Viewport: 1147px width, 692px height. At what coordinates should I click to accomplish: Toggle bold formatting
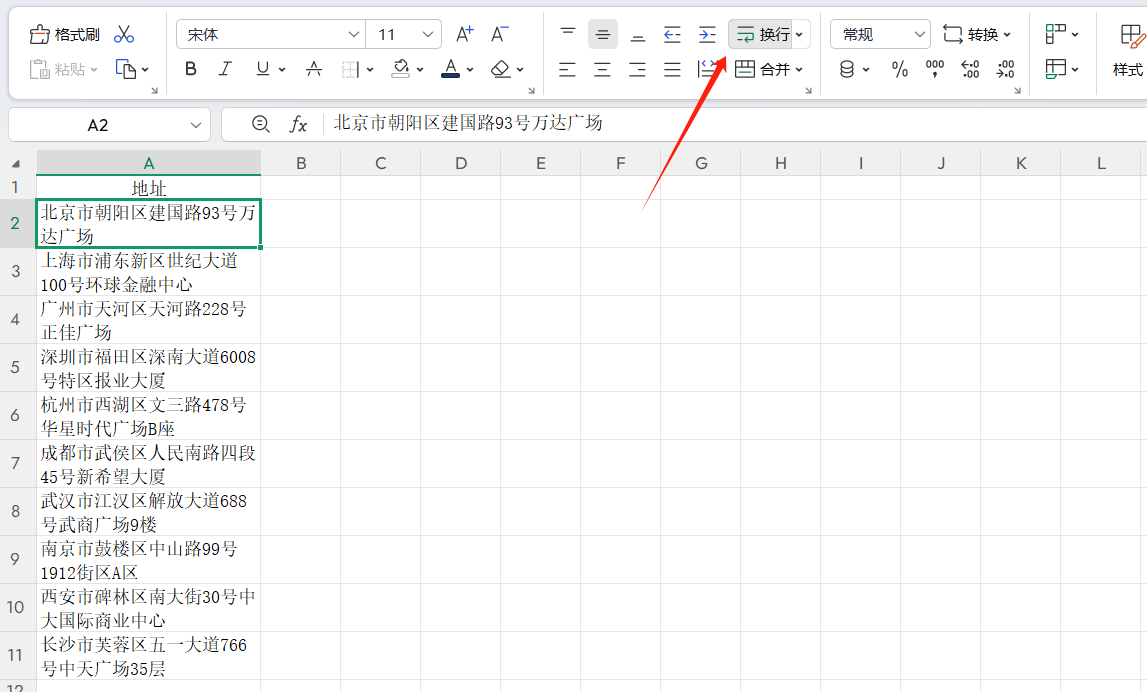[x=191, y=69]
